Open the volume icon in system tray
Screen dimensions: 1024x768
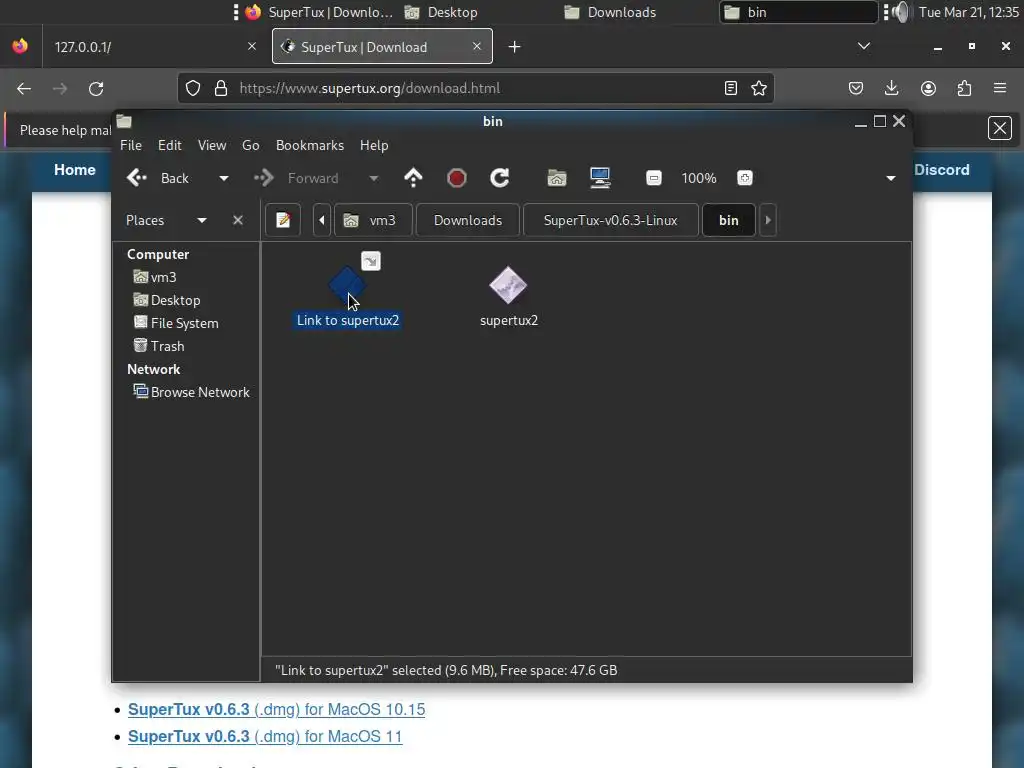(x=901, y=12)
